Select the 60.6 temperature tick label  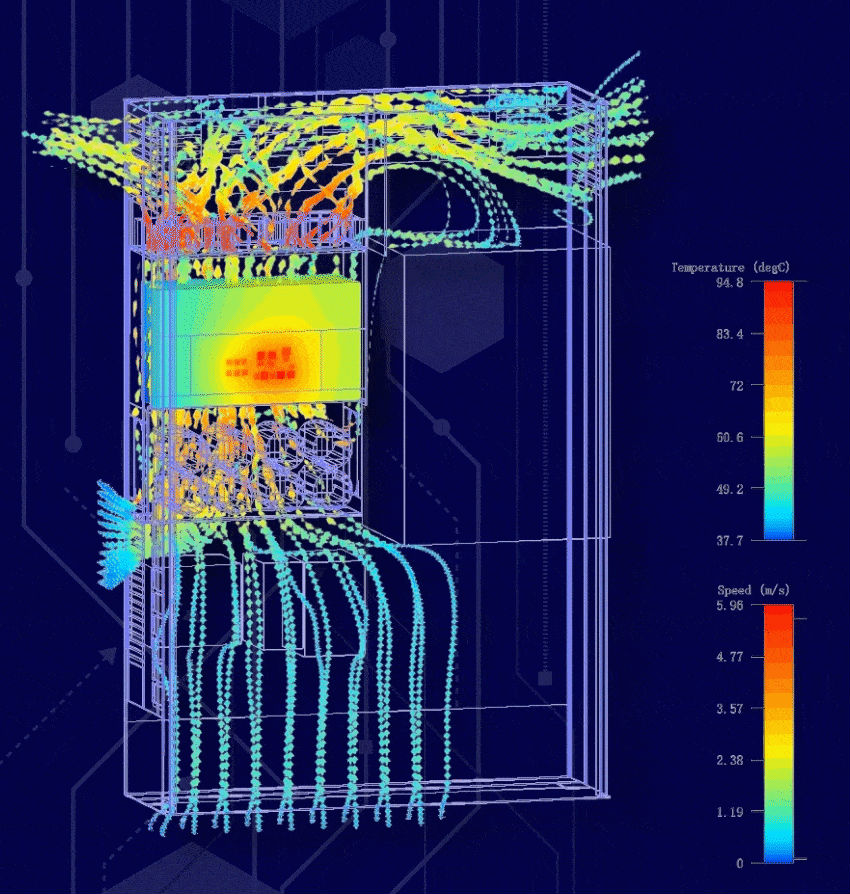click(729, 437)
